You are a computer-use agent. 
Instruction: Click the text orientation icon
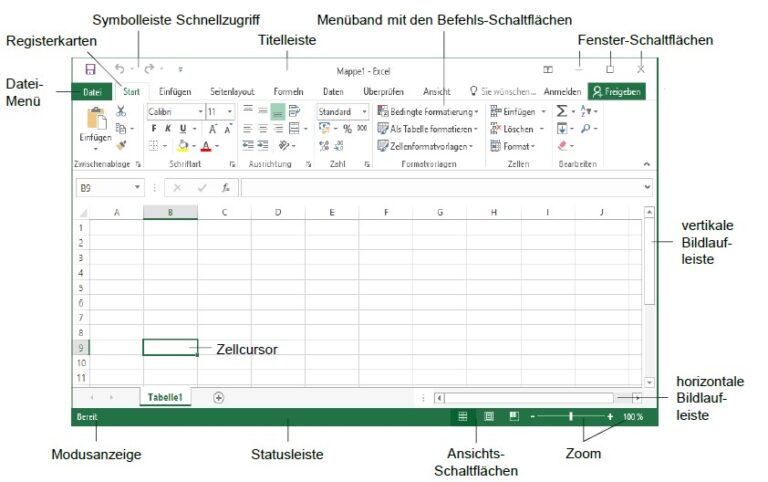pyautogui.click(x=284, y=145)
